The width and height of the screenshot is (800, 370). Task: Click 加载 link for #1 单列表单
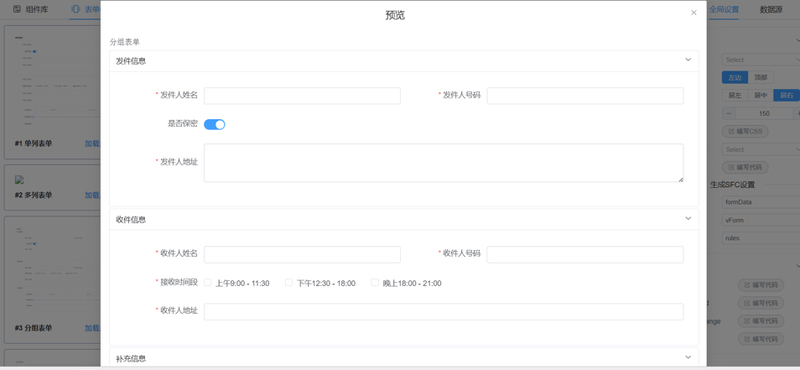[x=92, y=143]
